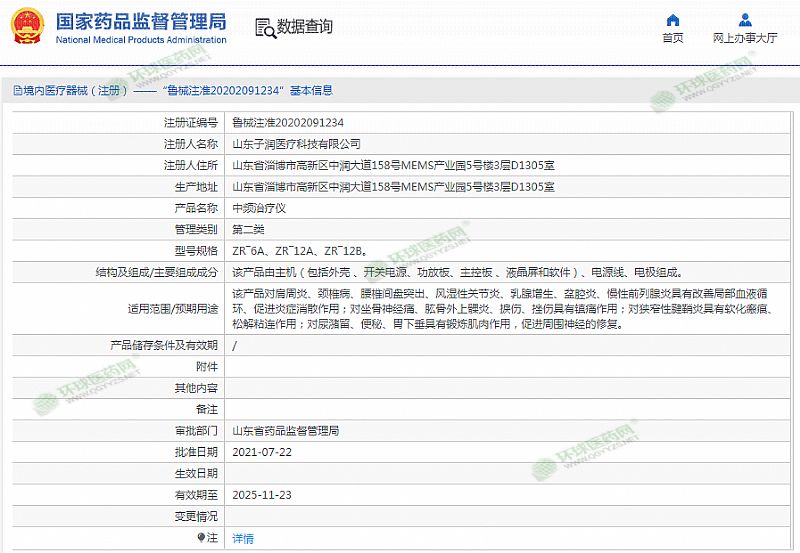
Task: Click management category value 第二类
Action: (248, 229)
